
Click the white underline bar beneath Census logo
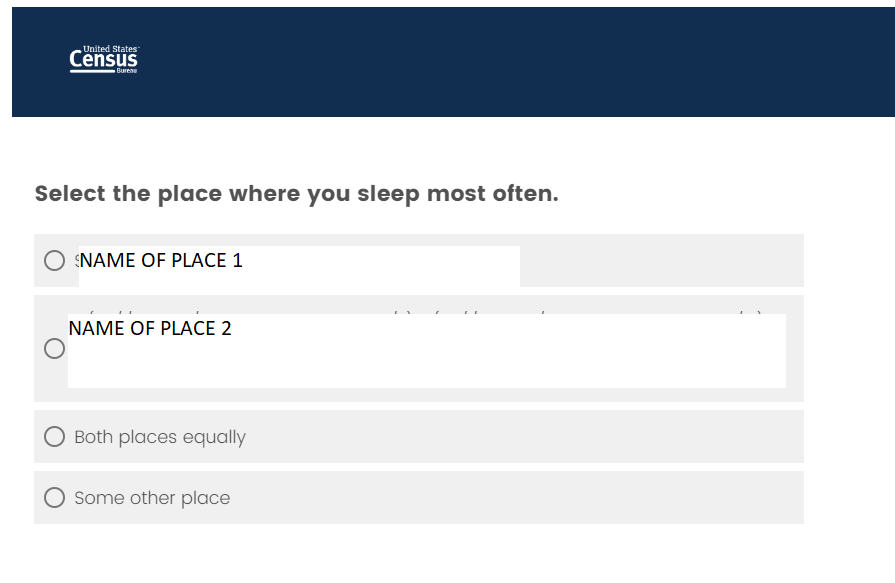pos(91,72)
